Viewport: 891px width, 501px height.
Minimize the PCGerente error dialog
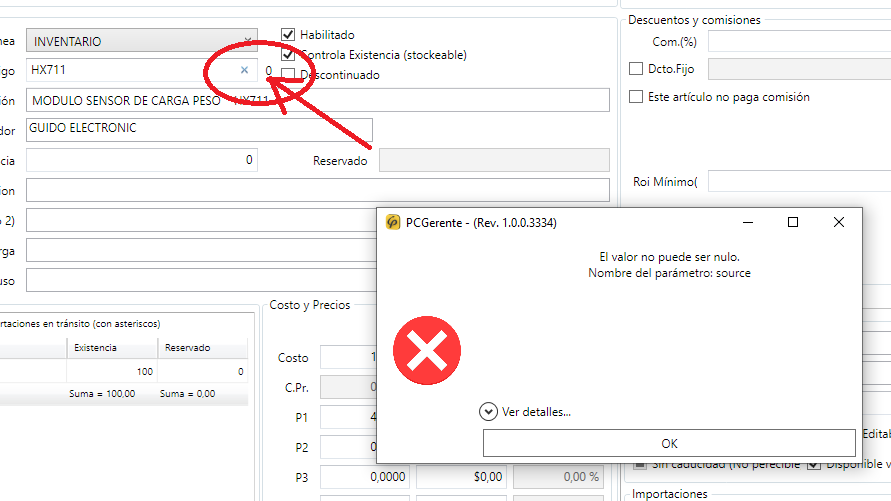[x=747, y=223]
